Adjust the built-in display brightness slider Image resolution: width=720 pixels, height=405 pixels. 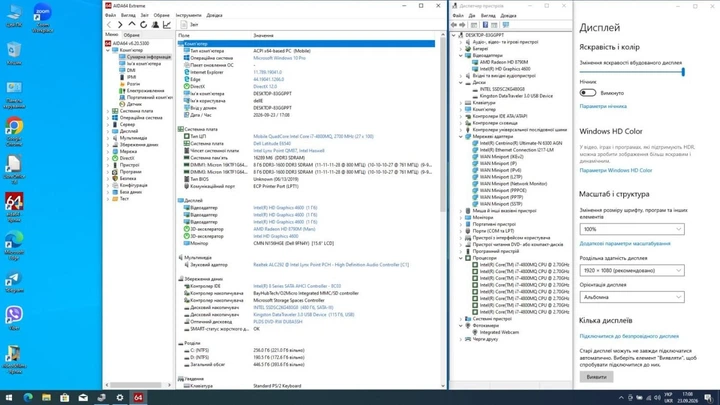pyautogui.click(x=631, y=72)
